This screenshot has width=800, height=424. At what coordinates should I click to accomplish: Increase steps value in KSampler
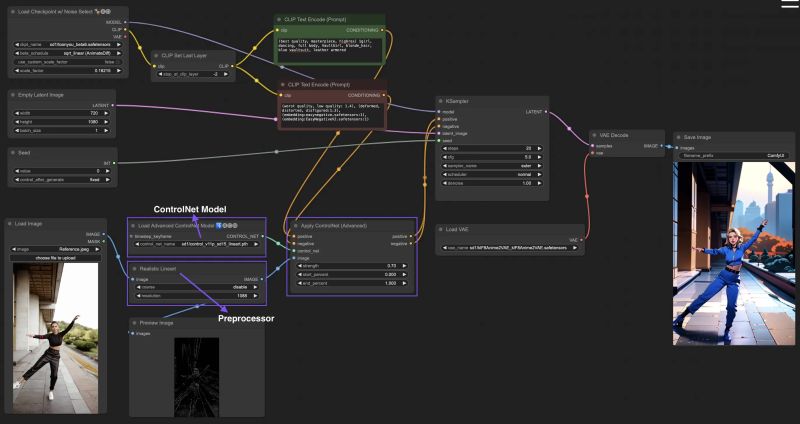pos(540,148)
